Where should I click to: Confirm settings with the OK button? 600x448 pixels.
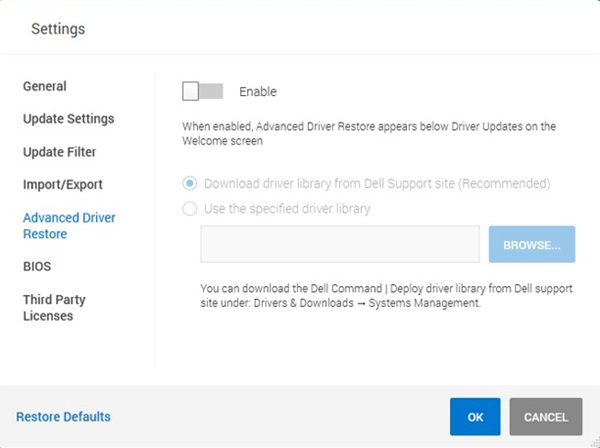click(475, 417)
